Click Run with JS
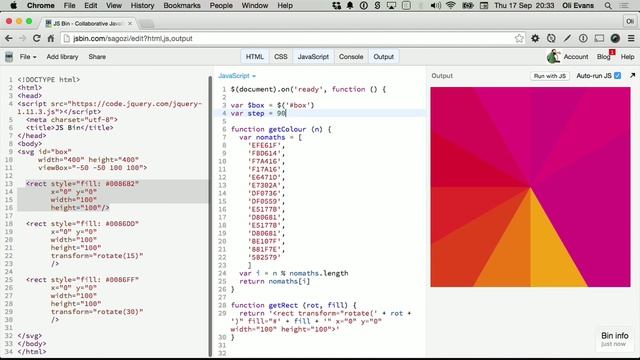The height and width of the screenshot is (360, 640). coord(550,76)
